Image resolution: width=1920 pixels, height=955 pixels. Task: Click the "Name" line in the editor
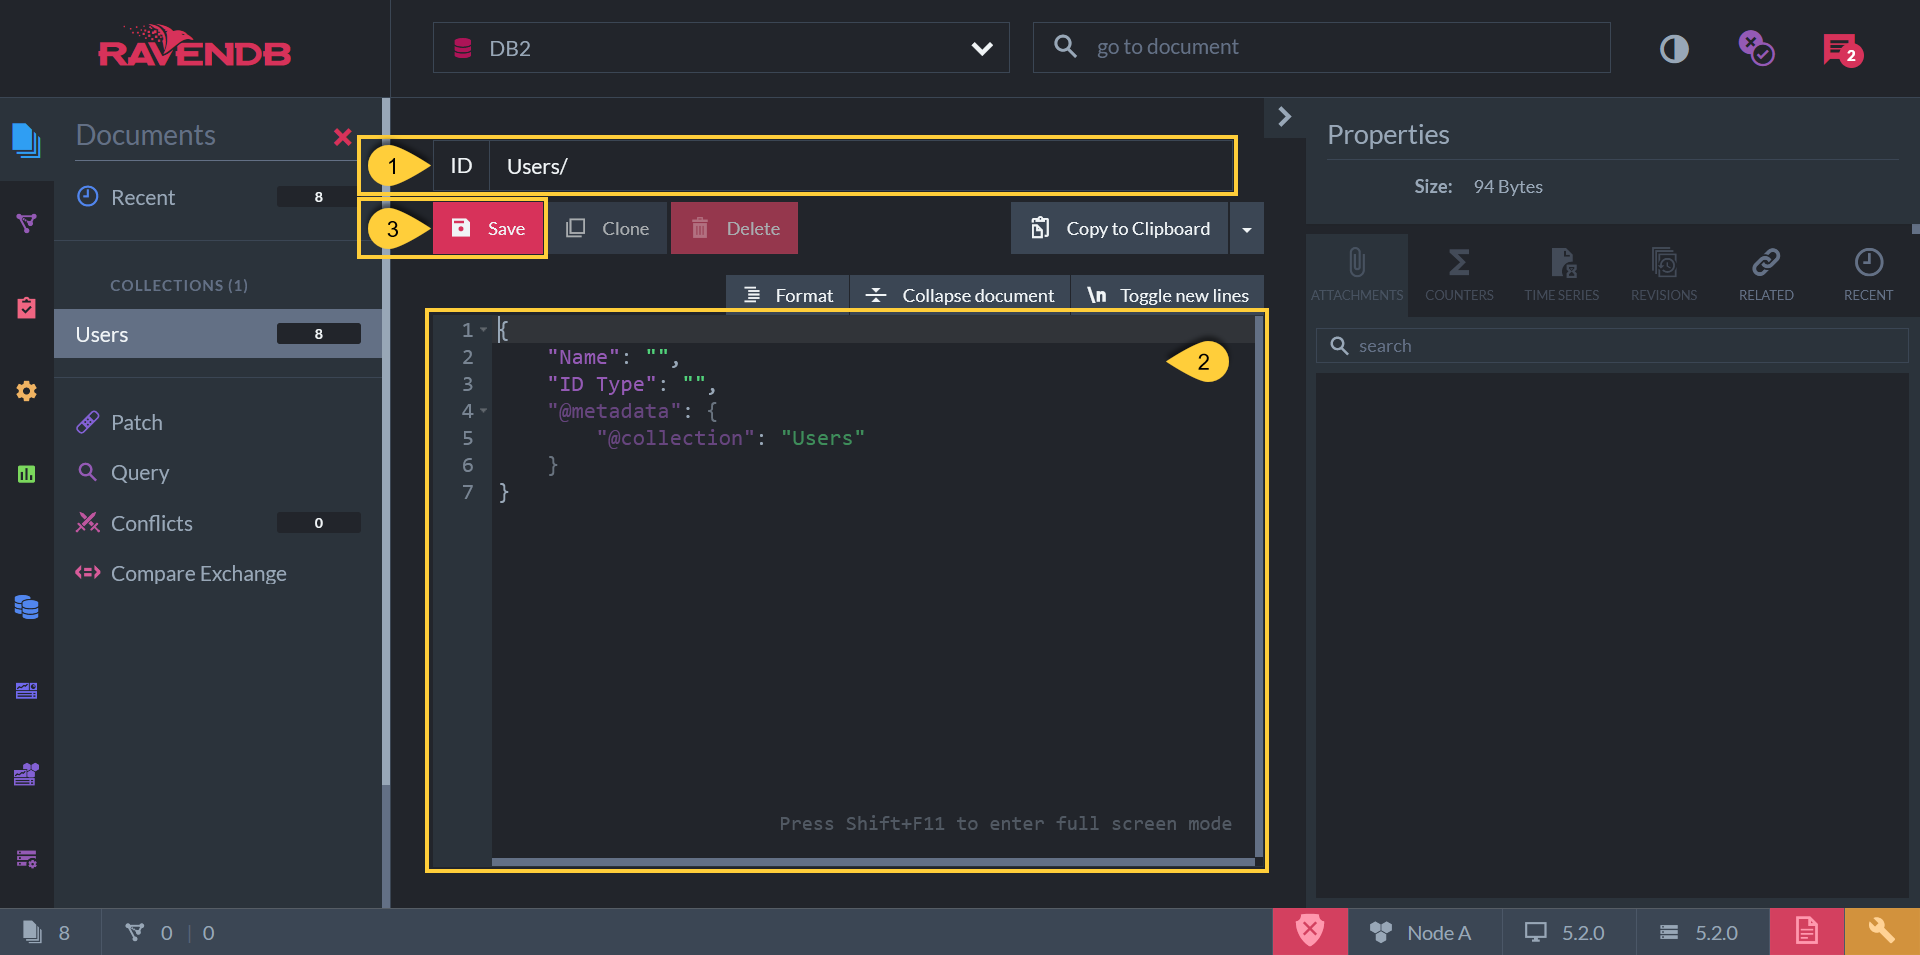(613, 357)
